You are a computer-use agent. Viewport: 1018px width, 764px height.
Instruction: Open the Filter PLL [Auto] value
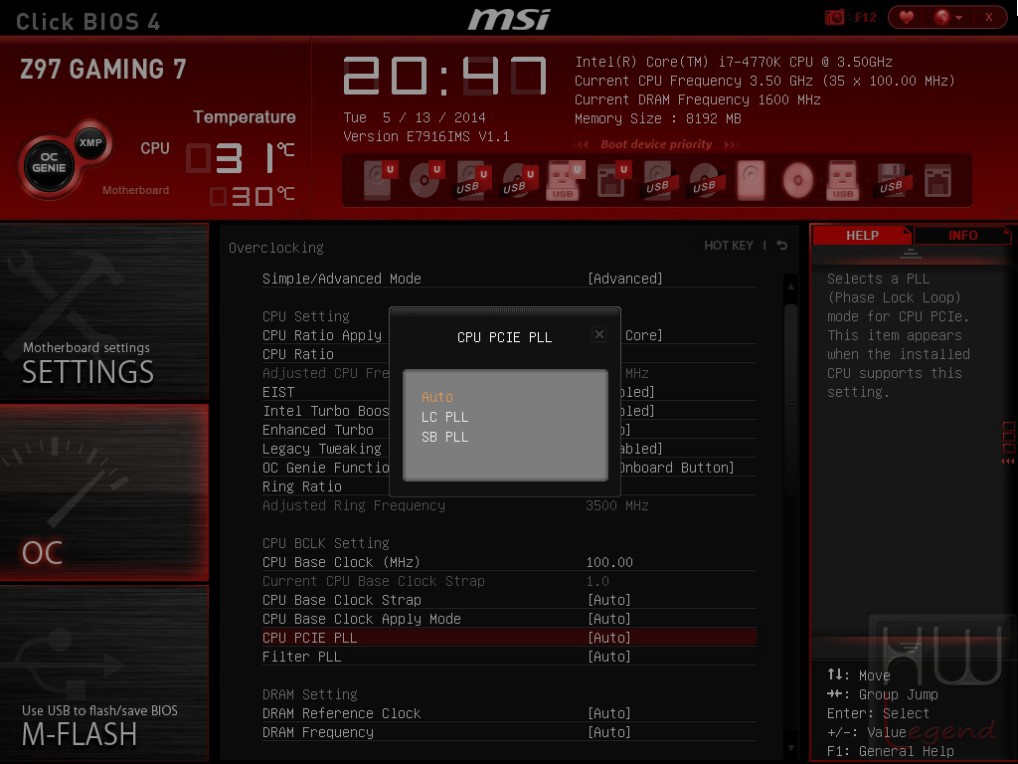609,656
